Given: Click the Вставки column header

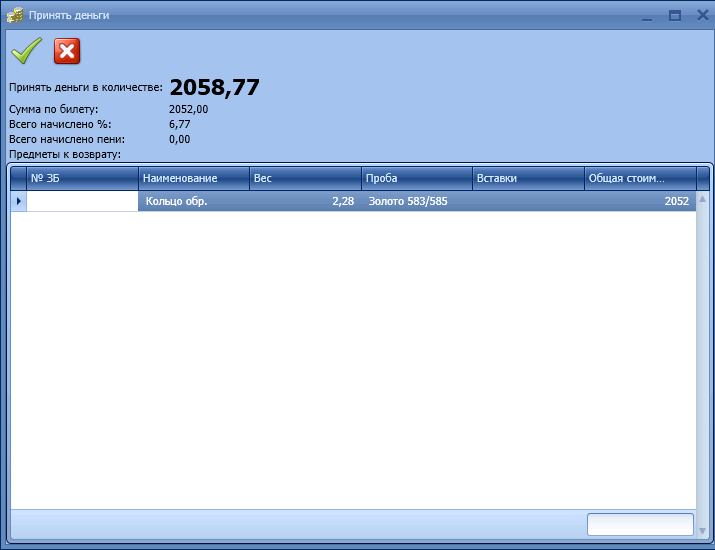Looking at the screenshot, I should tap(527, 178).
